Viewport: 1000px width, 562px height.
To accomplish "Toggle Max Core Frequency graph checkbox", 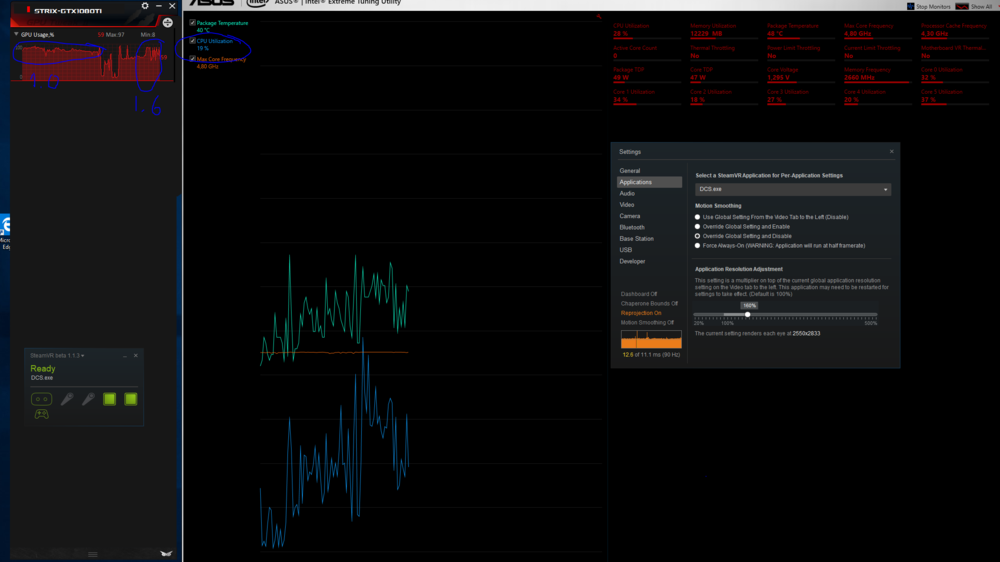I will point(193,59).
